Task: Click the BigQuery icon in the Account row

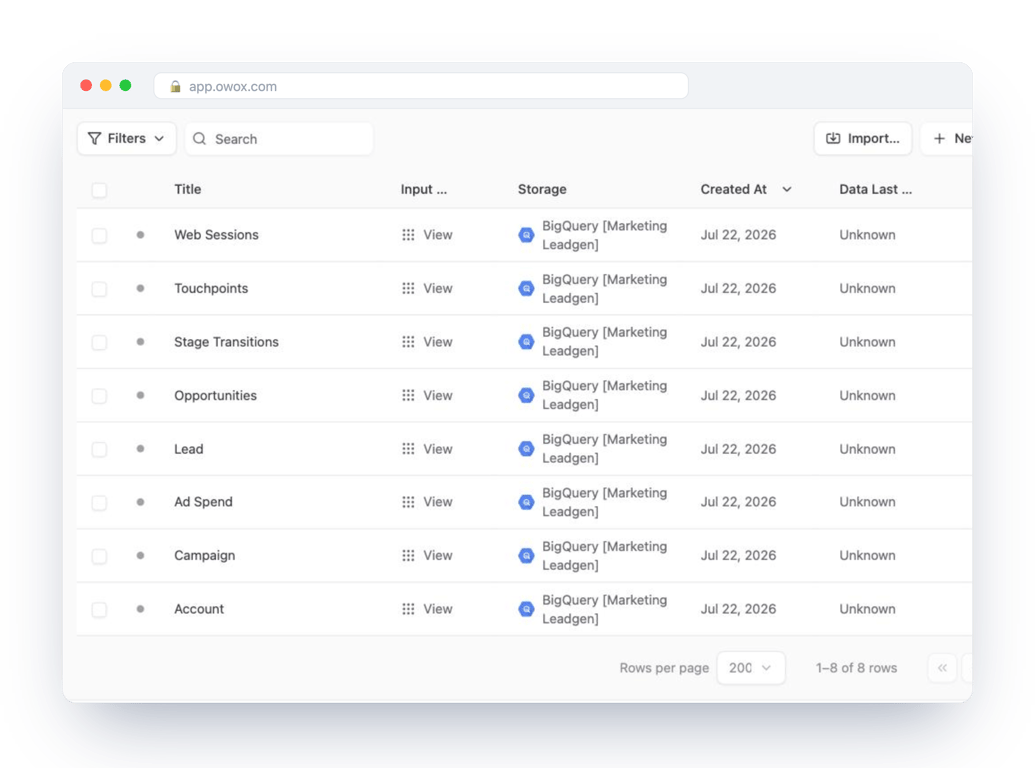Action: click(x=526, y=609)
